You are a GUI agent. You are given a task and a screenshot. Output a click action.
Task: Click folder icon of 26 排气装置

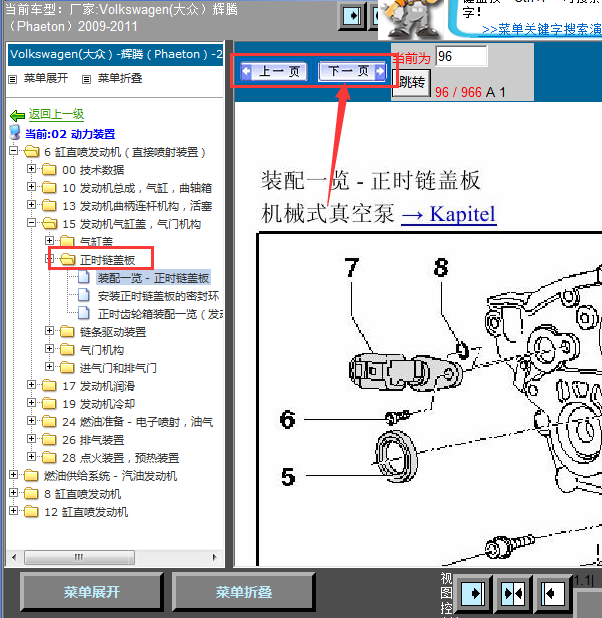pyautogui.click(x=49, y=440)
